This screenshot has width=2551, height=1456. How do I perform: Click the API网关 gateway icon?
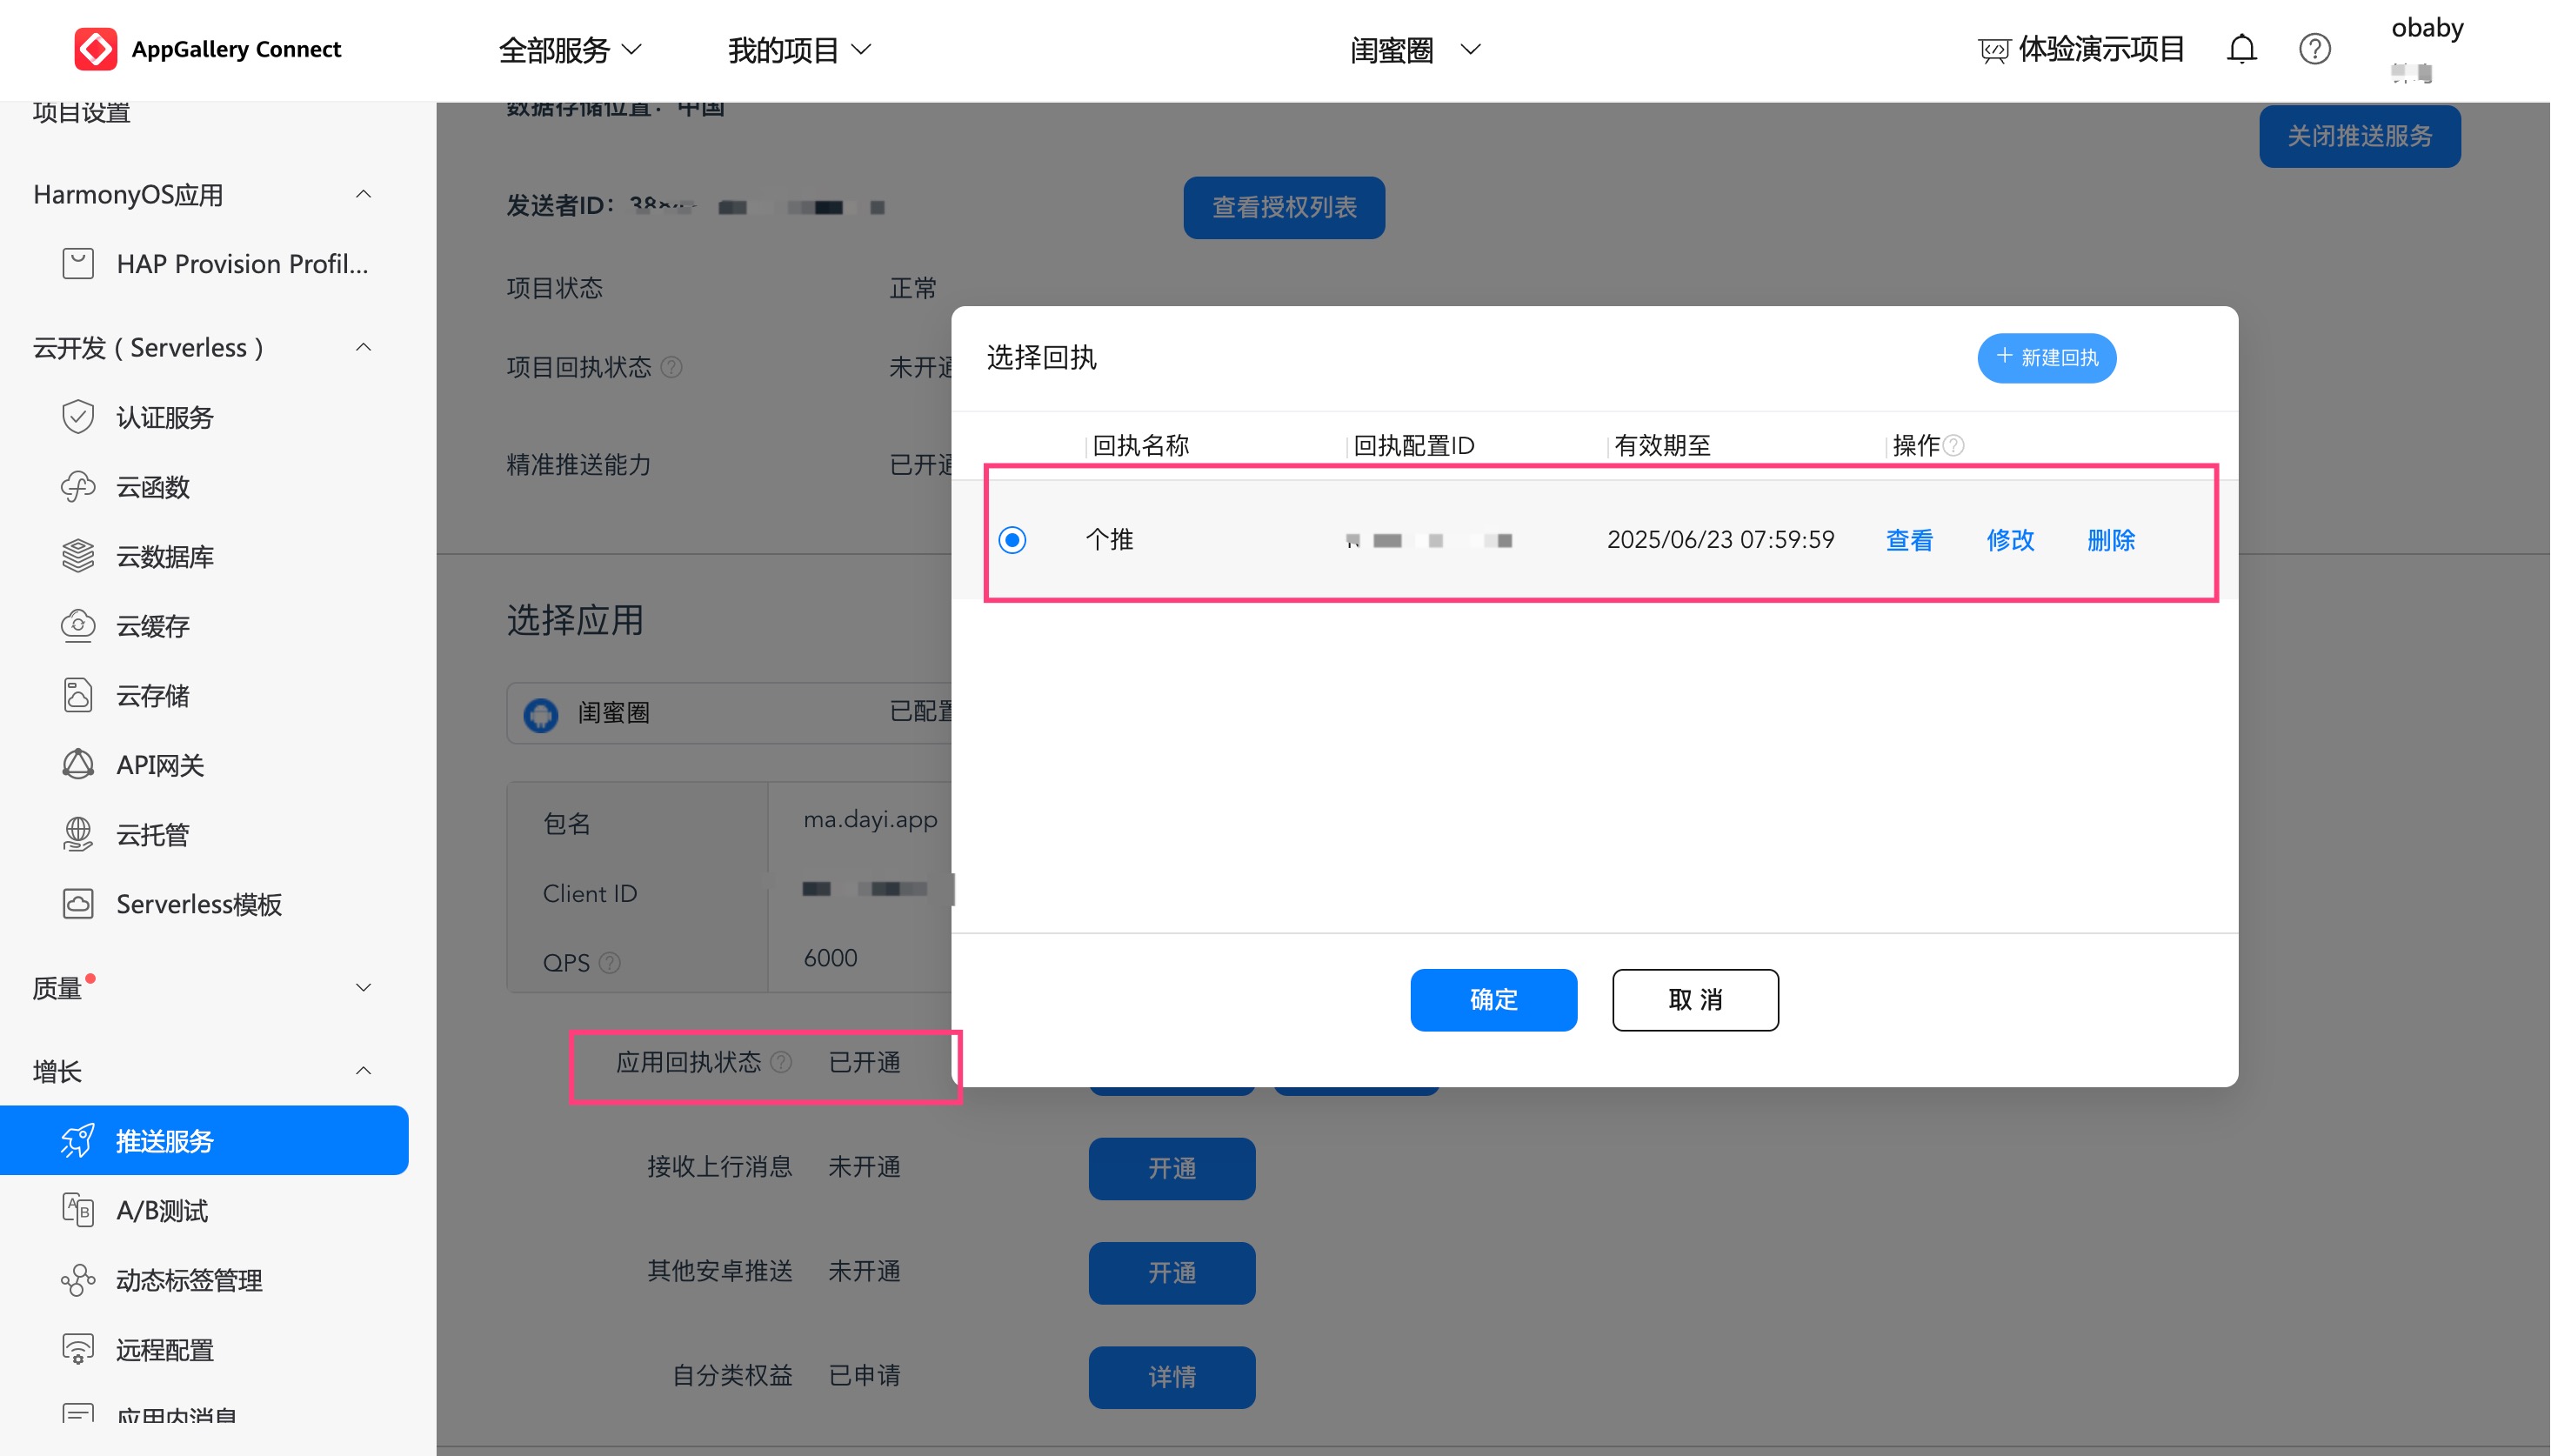click(x=78, y=765)
